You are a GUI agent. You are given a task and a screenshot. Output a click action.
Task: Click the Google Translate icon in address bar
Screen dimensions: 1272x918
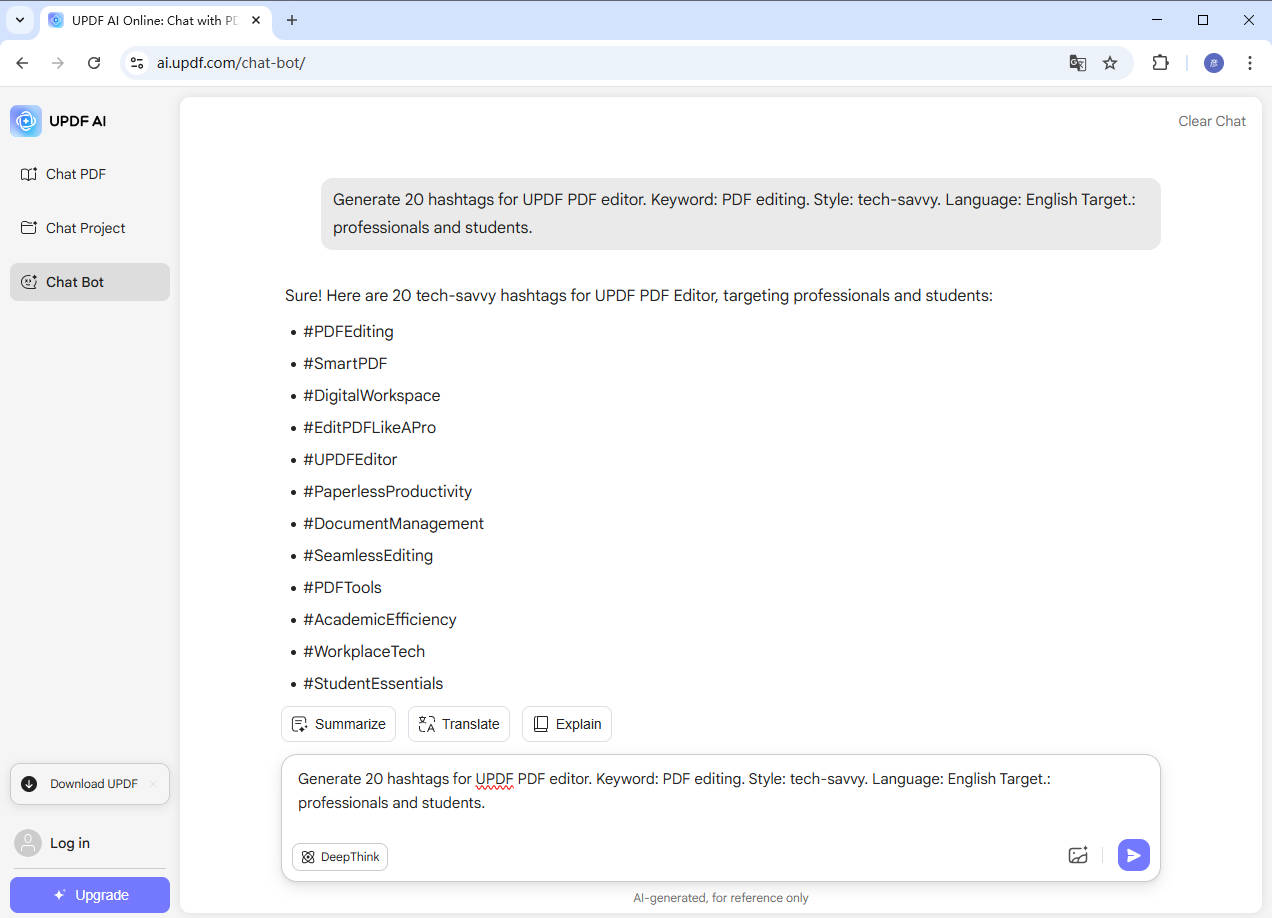(1077, 63)
